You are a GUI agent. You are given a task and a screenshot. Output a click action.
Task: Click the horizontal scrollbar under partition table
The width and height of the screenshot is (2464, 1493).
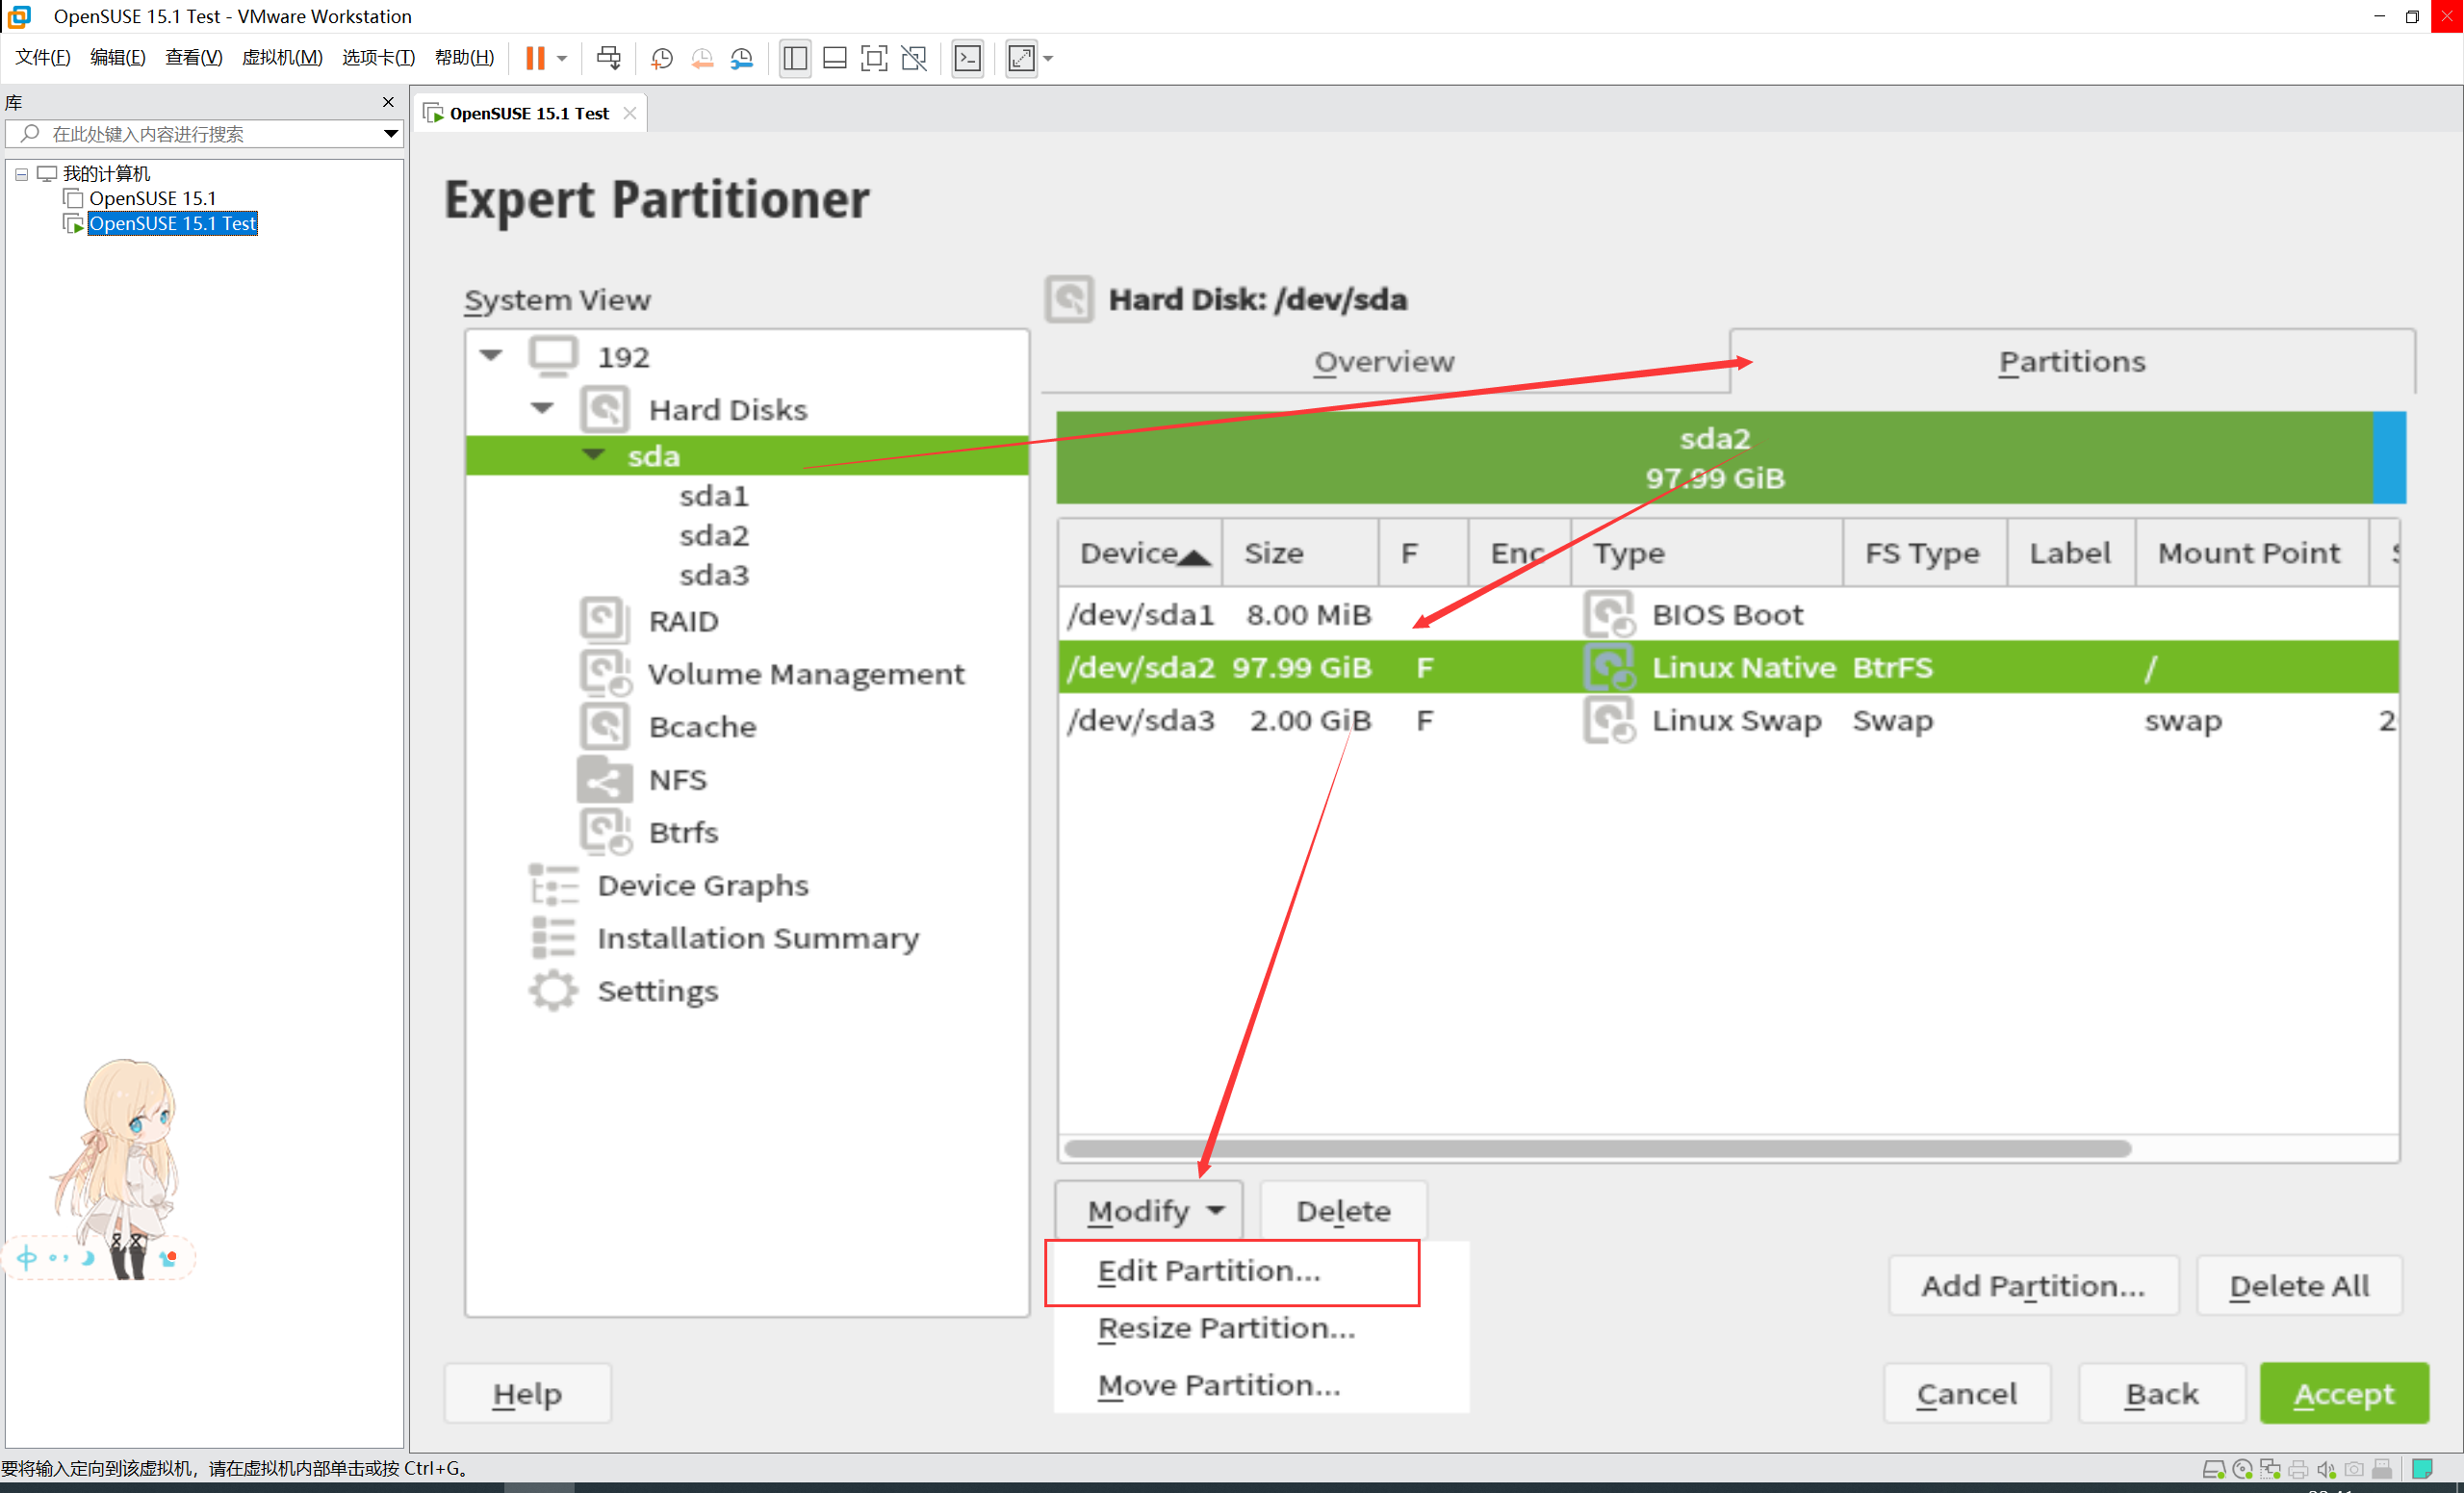pyautogui.click(x=1597, y=1148)
